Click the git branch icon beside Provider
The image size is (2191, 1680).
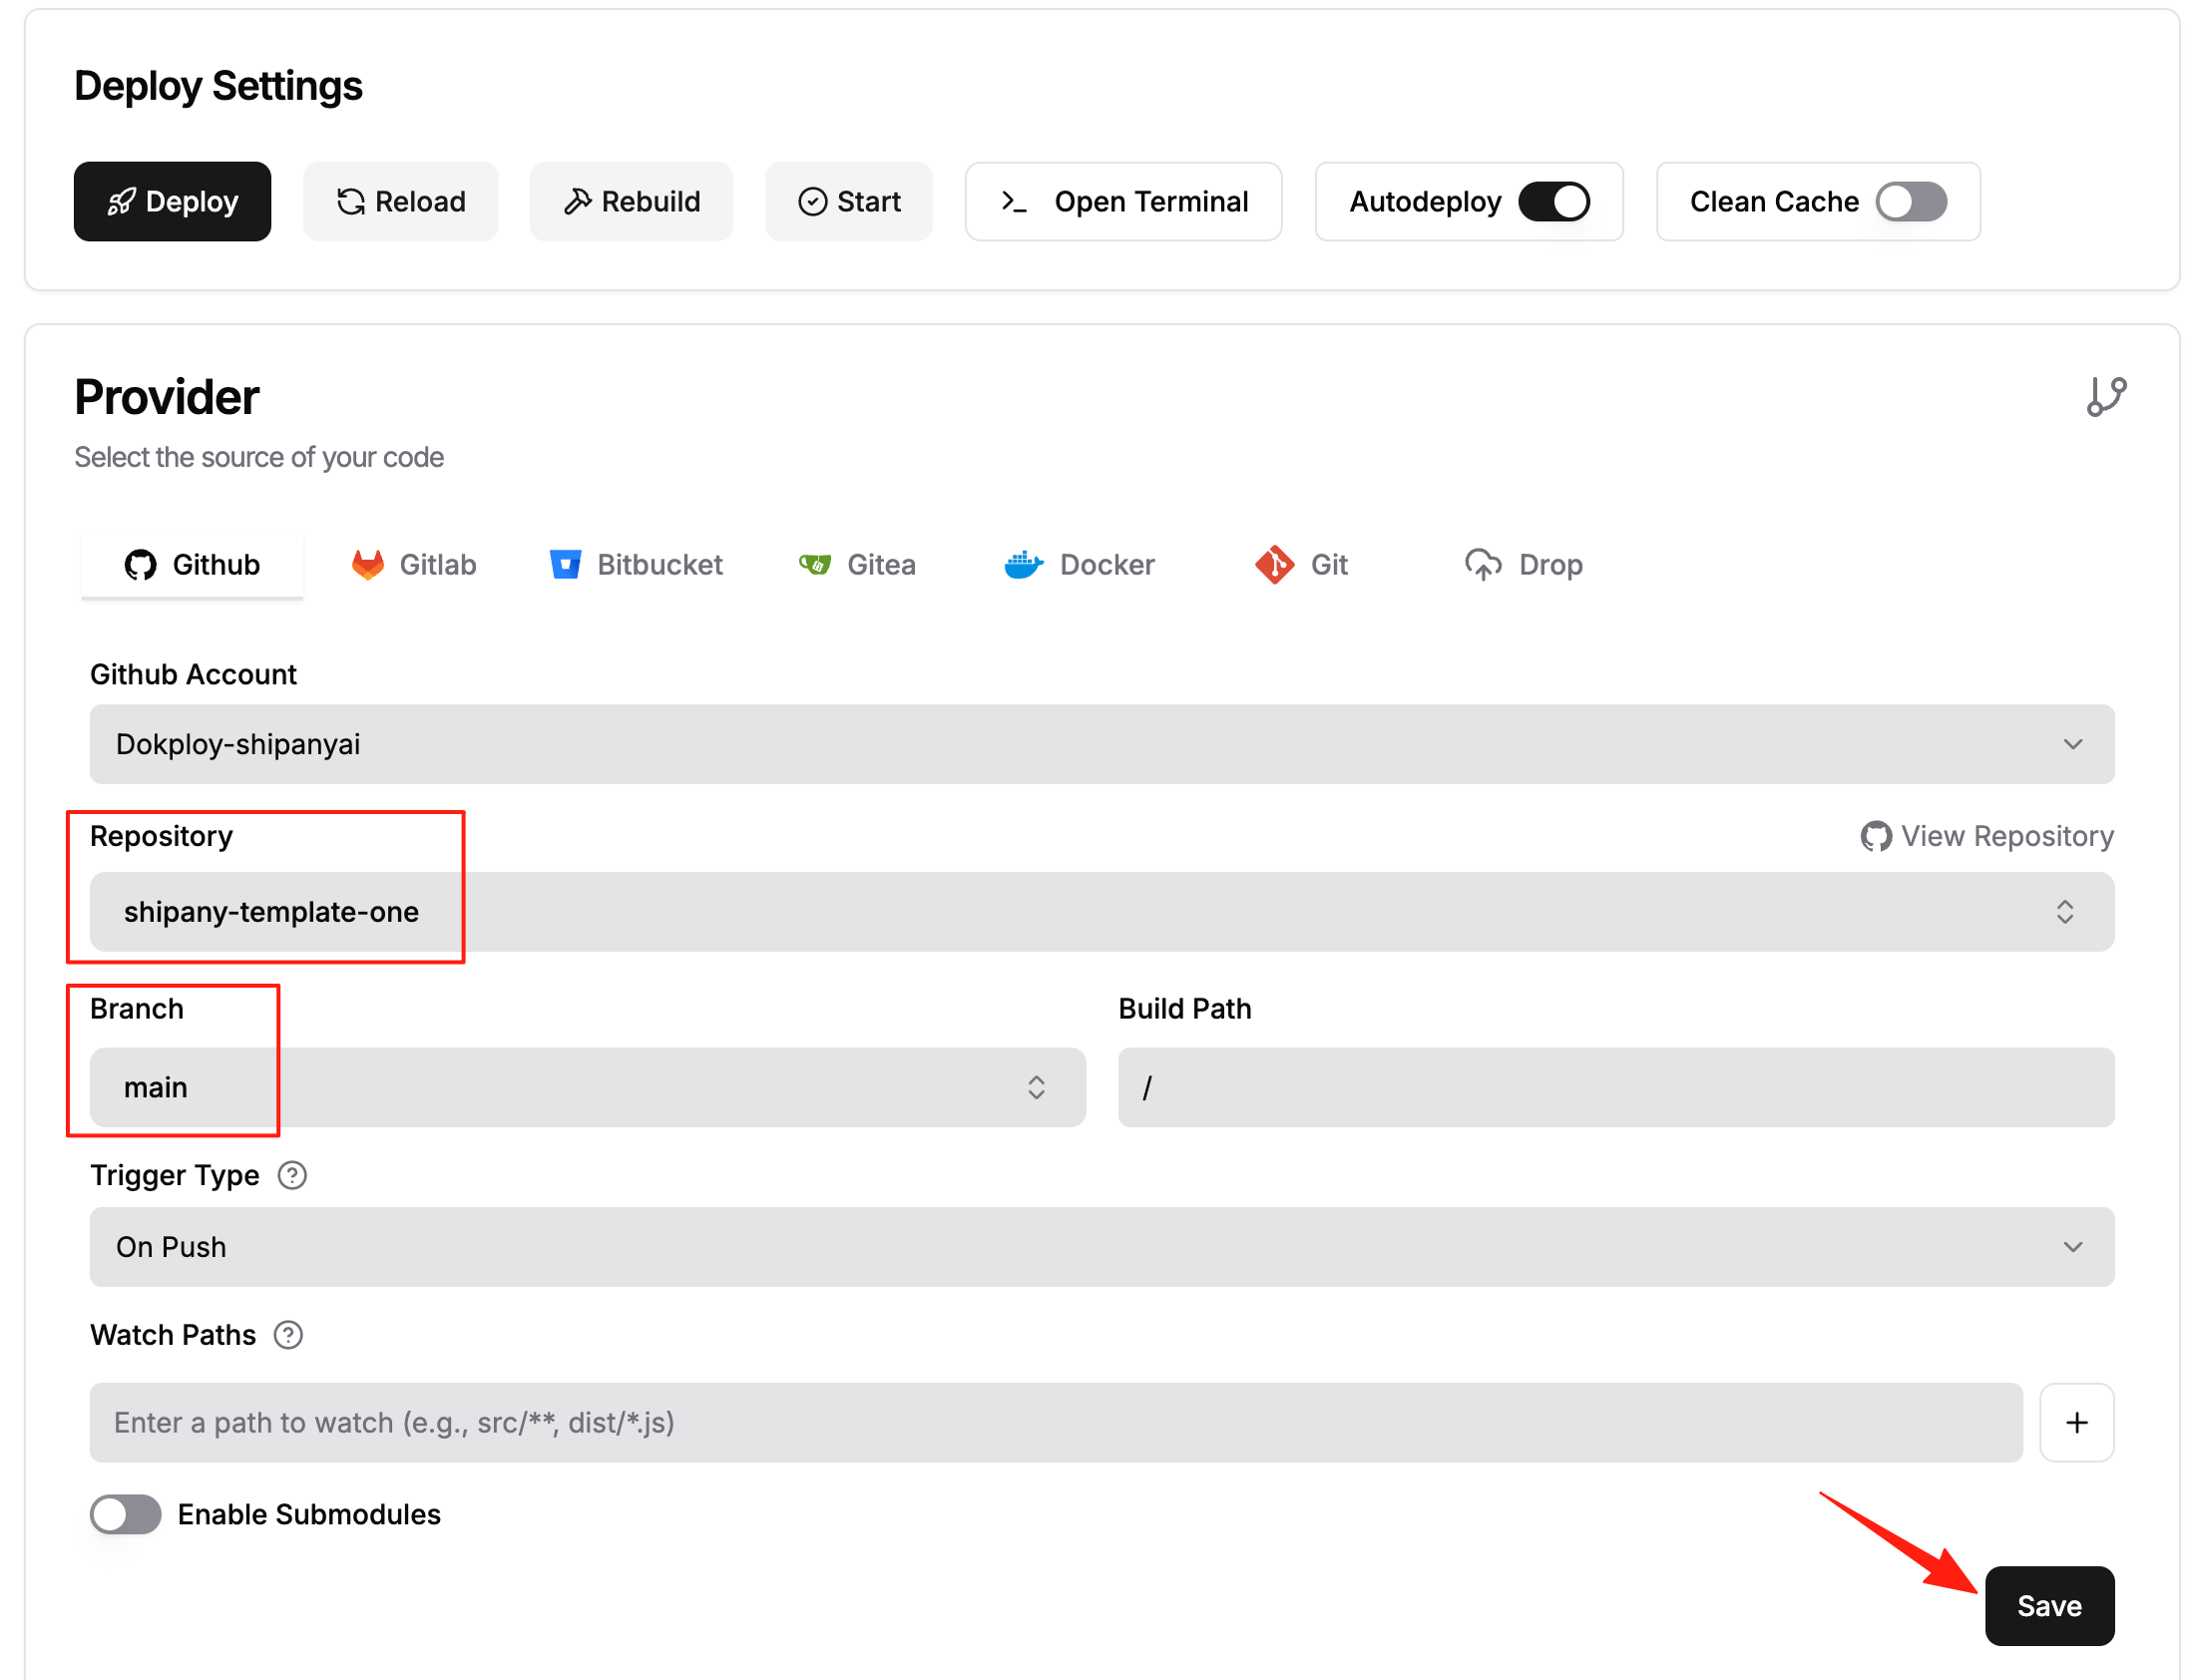click(2105, 396)
